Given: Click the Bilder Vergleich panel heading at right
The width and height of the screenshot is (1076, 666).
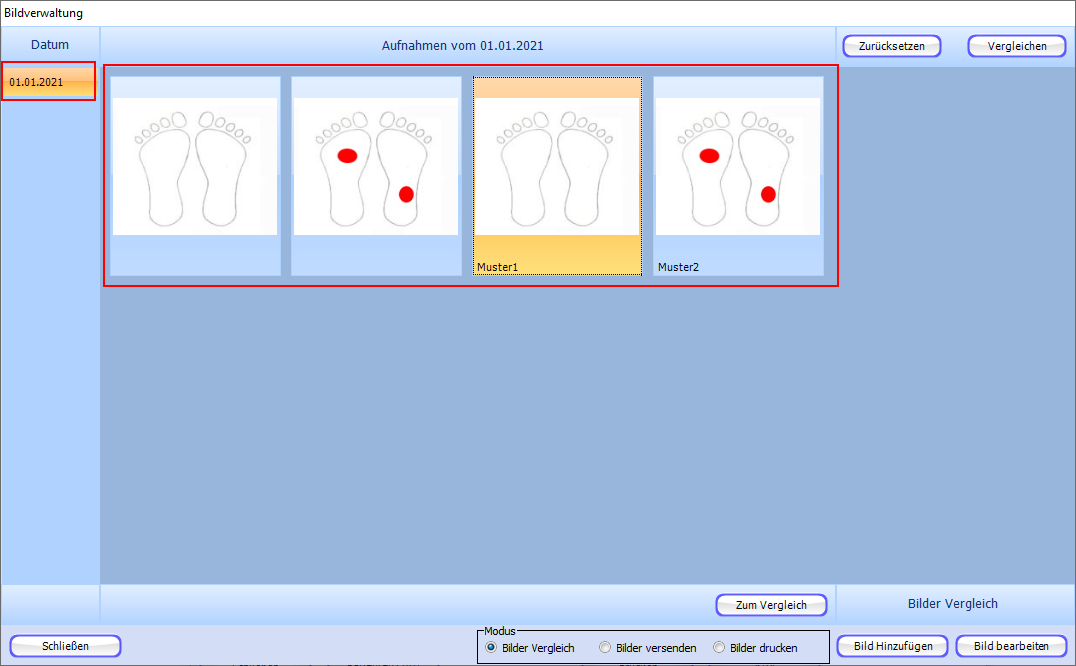Looking at the screenshot, I should (952, 603).
